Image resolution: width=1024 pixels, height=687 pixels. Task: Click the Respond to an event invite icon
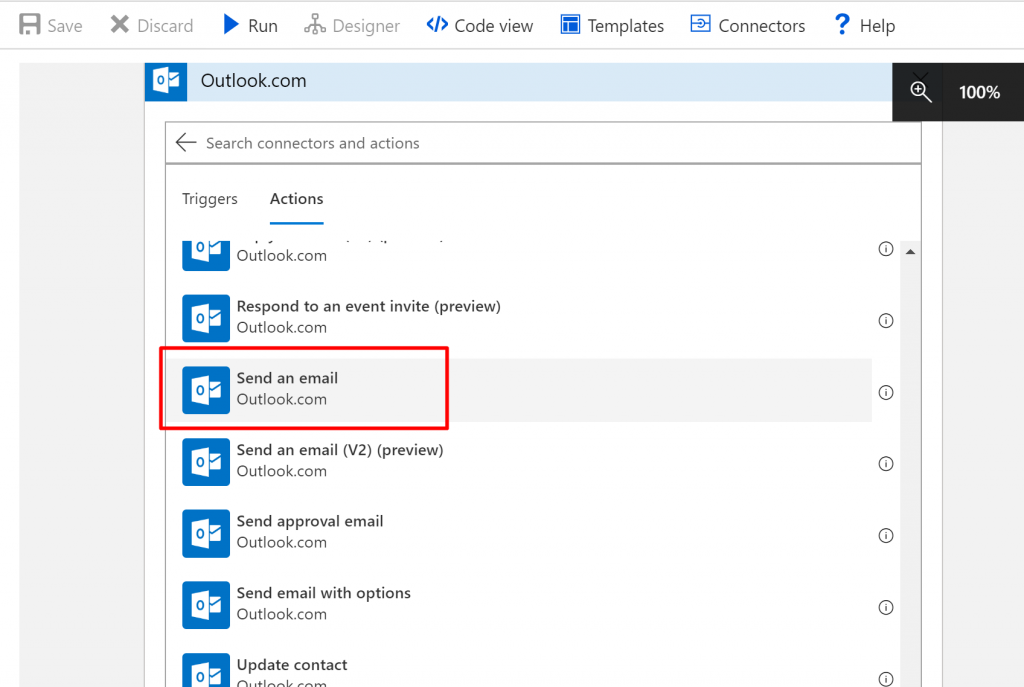[x=206, y=318]
